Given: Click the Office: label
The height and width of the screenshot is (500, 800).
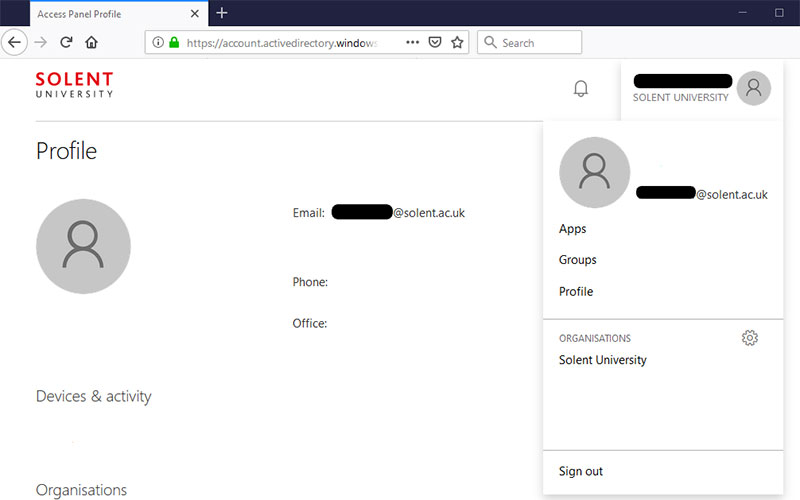Looking at the screenshot, I should click(x=310, y=323).
